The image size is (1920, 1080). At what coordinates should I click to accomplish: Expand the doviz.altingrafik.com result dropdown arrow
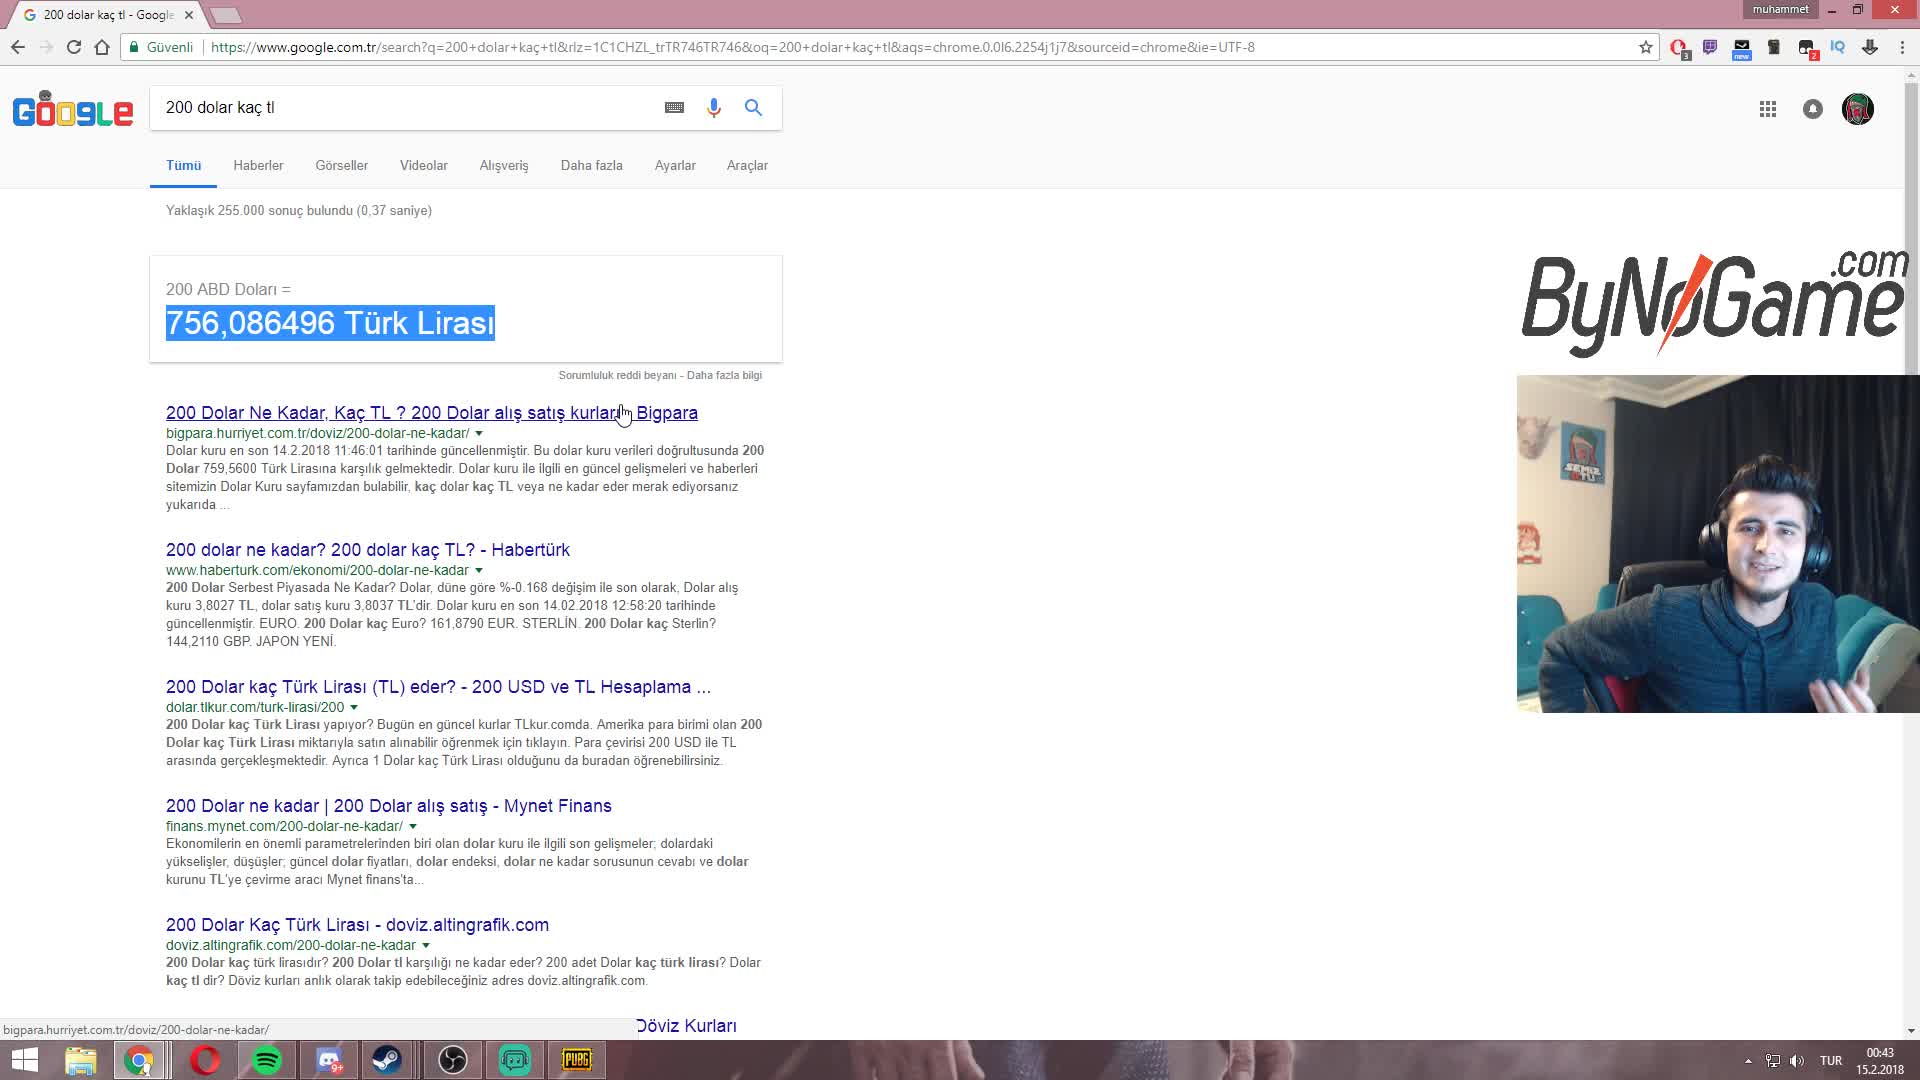click(426, 946)
